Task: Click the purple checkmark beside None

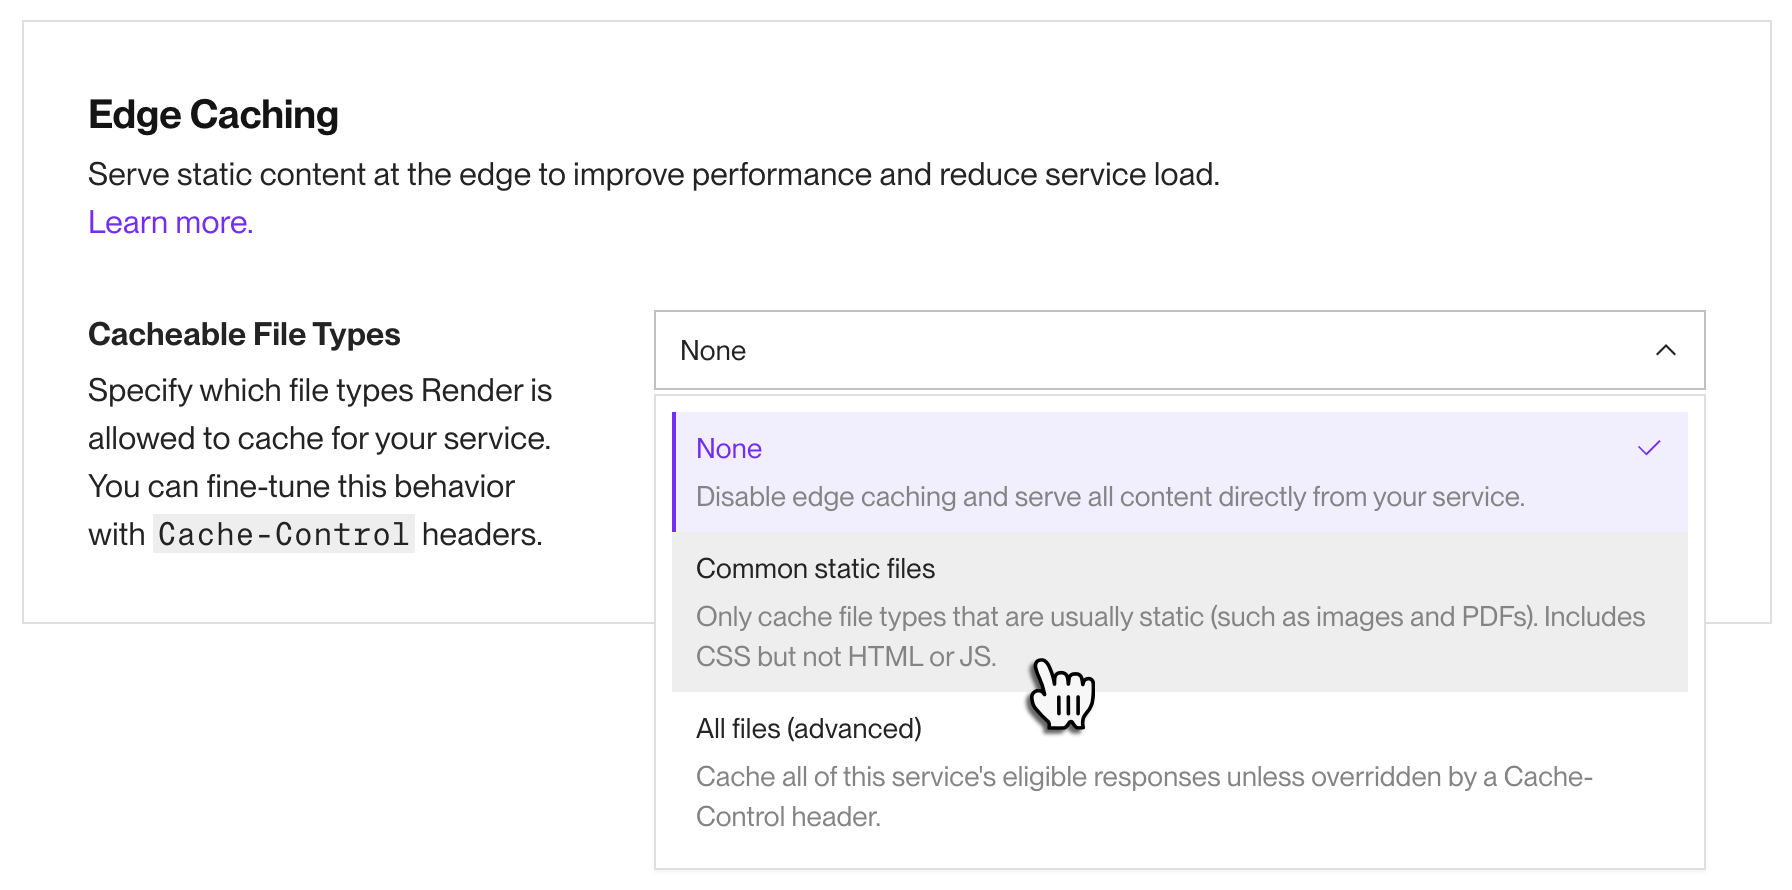Action: pyautogui.click(x=1649, y=448)
